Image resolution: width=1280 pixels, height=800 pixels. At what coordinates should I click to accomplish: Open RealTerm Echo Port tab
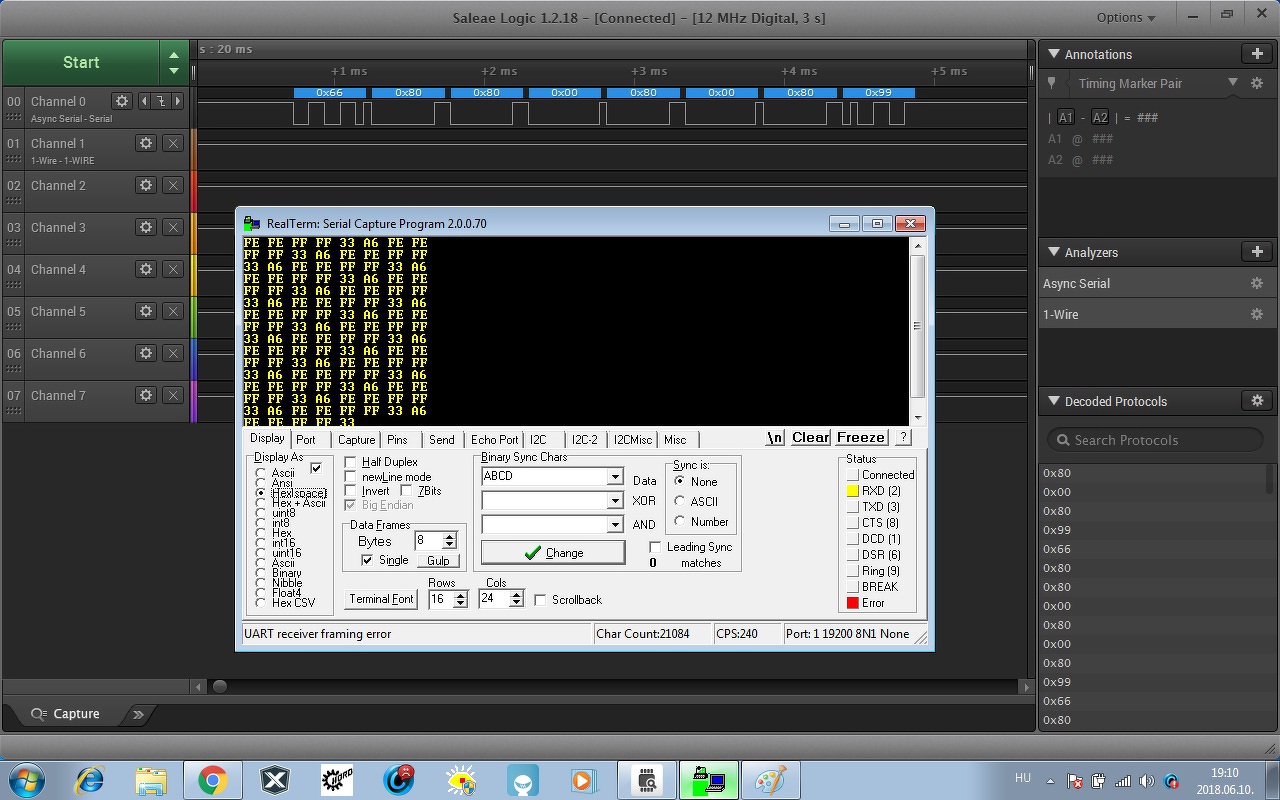click(x=494, y=439)
